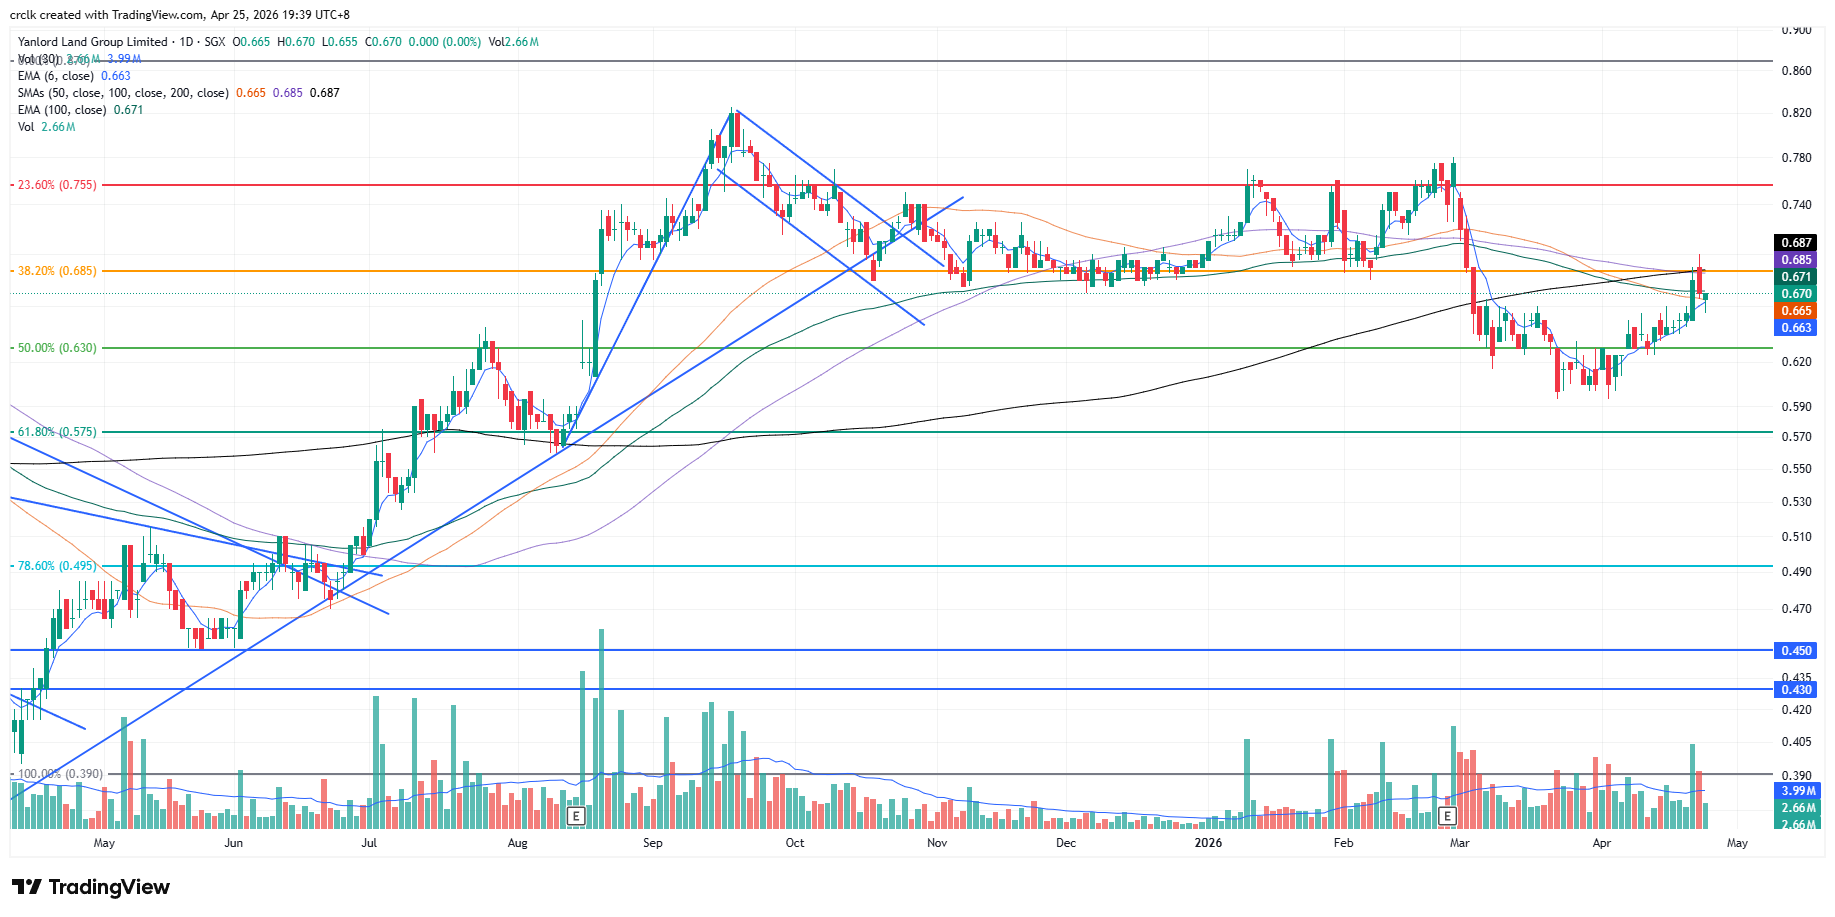Image resolution: width=1835 pixels, height=917 pixels.
Task: Click the 78.60% (0.495) Fibonacci level label
Action: point(57,566)
